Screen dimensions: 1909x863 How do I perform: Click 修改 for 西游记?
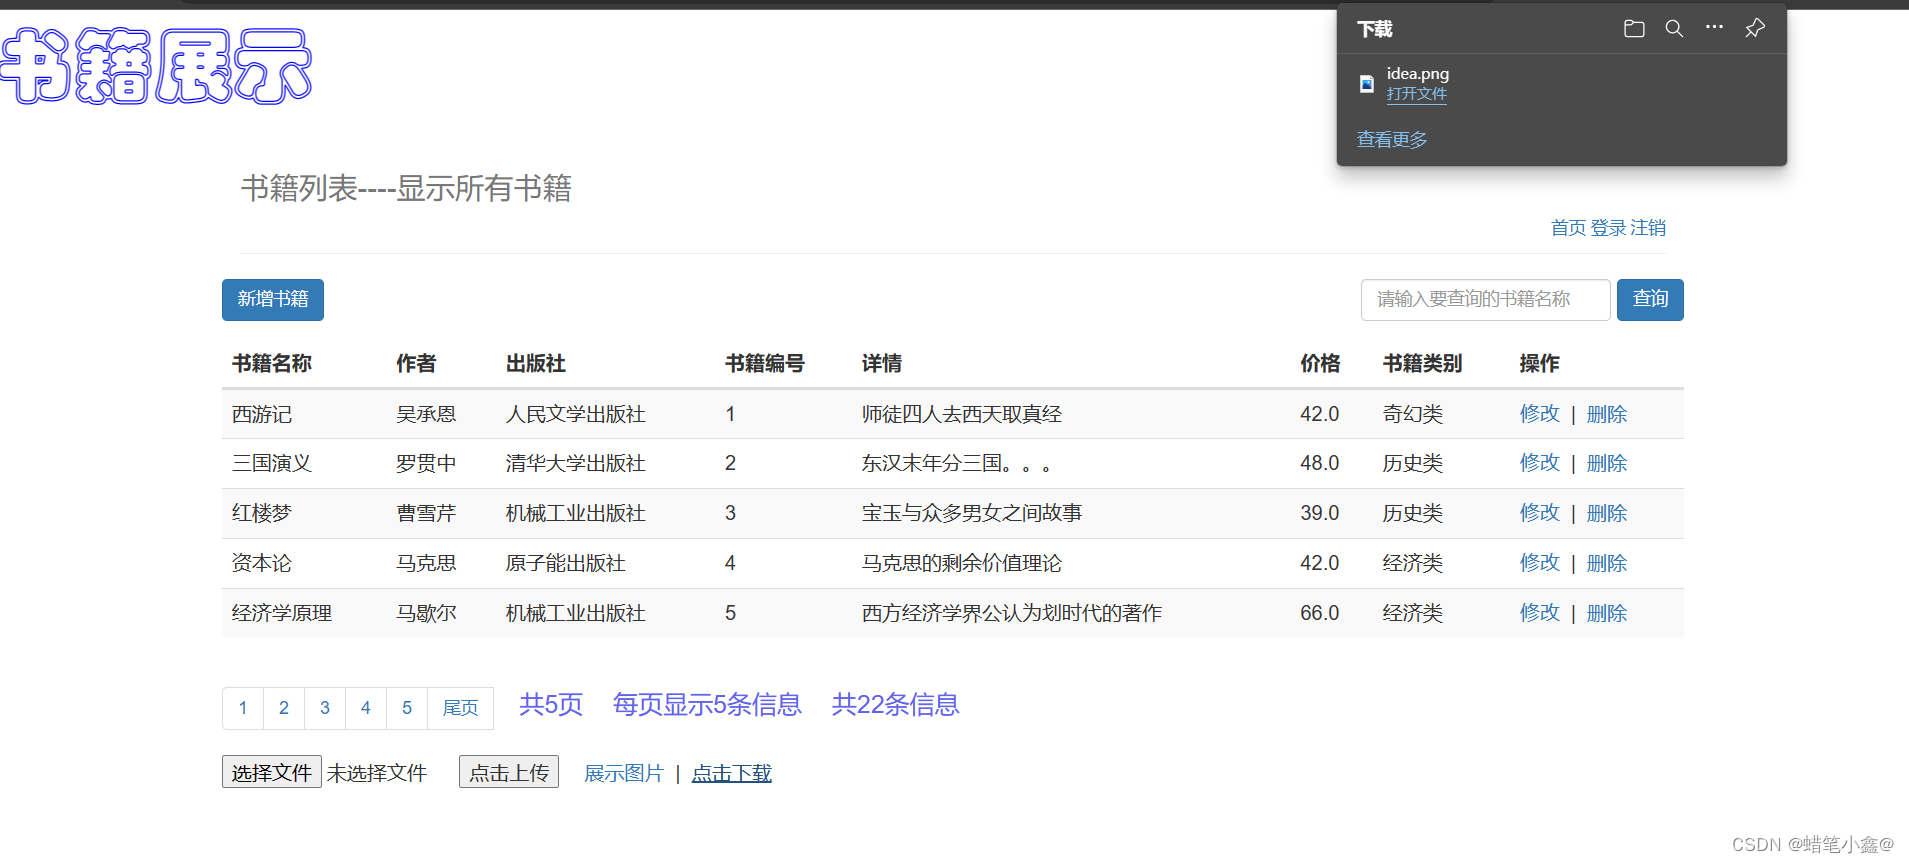pos(1539,414)
